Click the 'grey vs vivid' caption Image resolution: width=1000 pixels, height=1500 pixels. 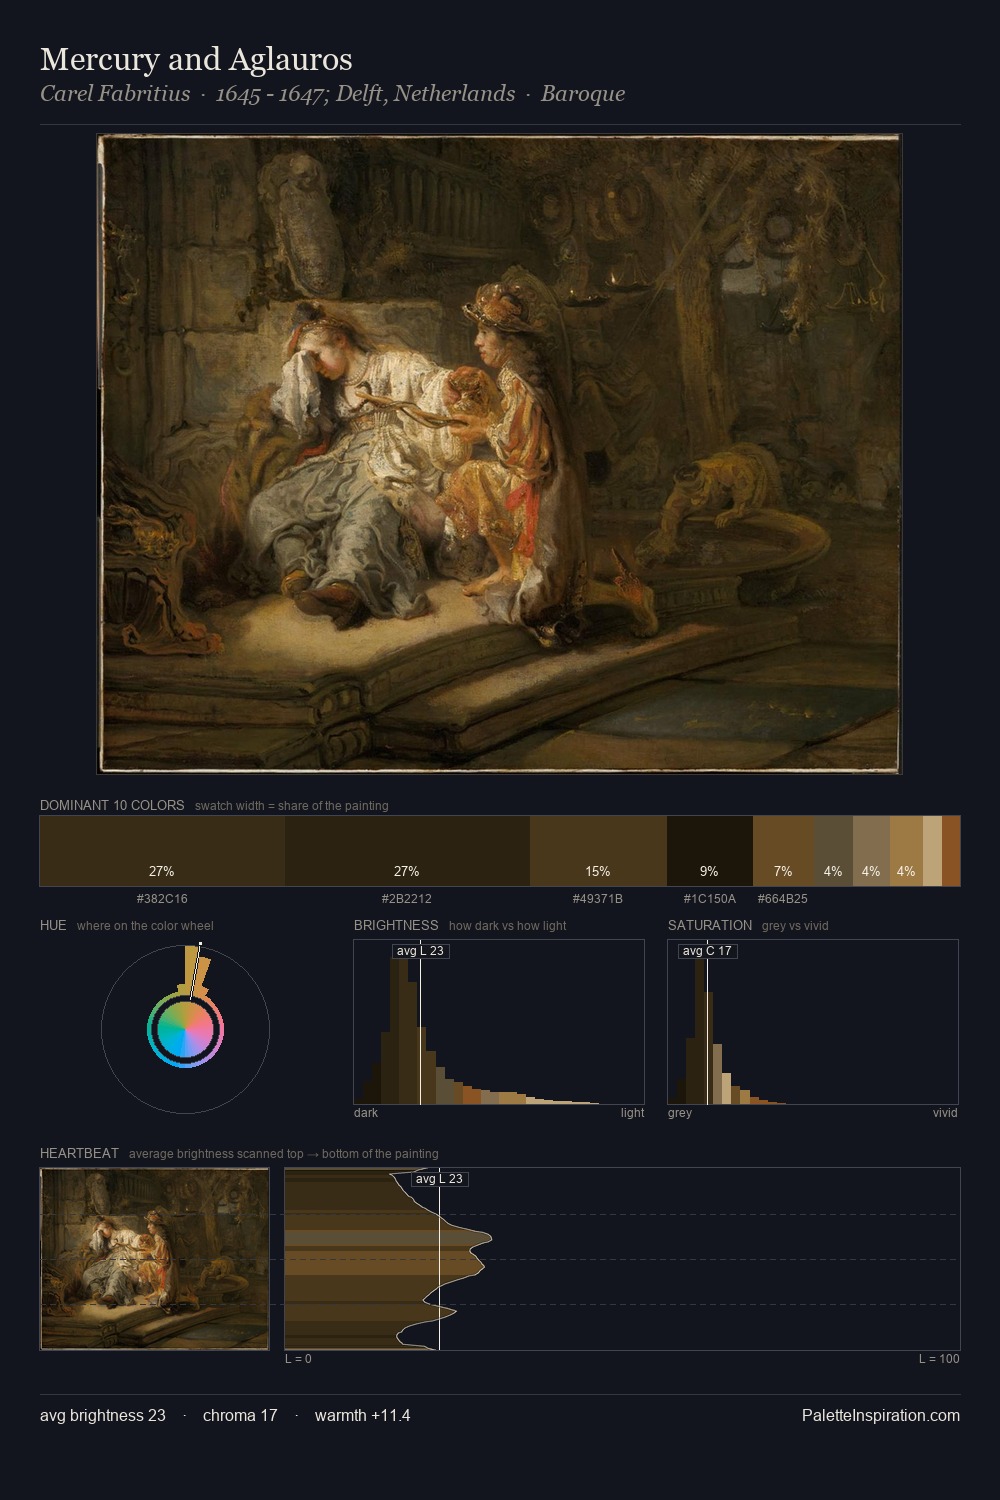(795, 926)
